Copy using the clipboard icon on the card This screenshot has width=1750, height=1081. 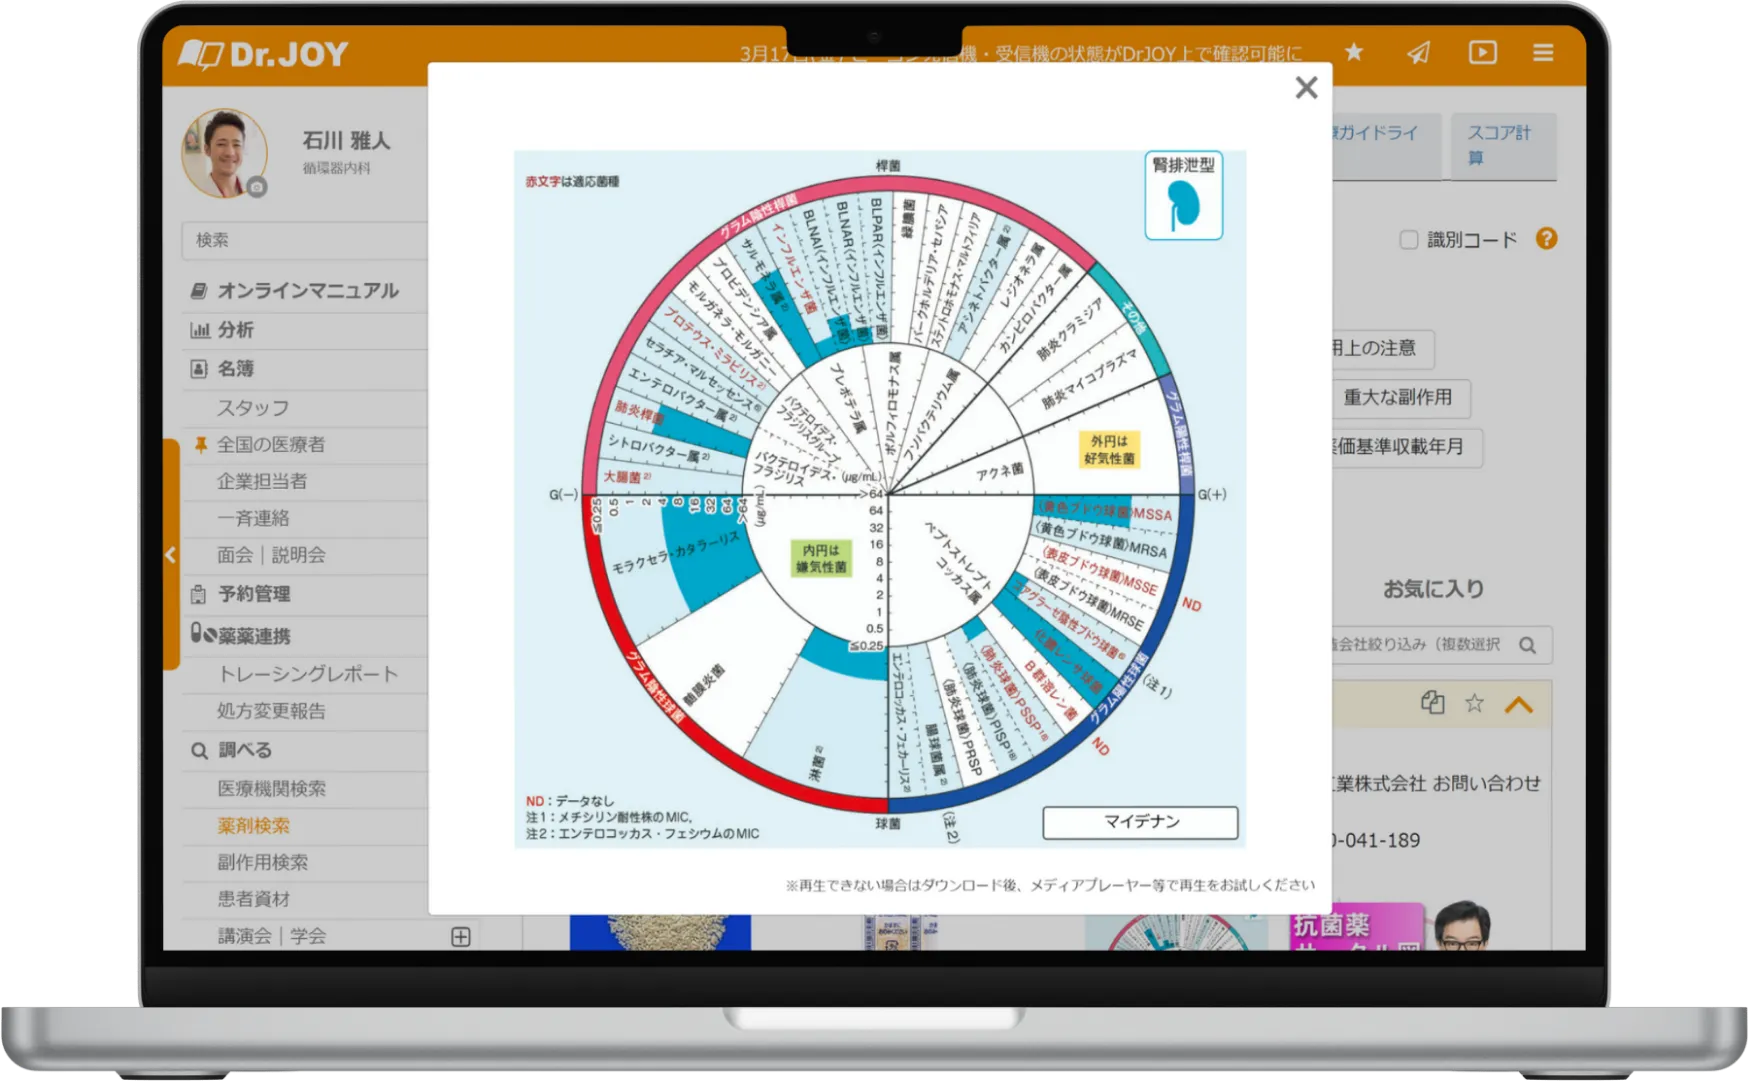click(x=1432, y=703)
